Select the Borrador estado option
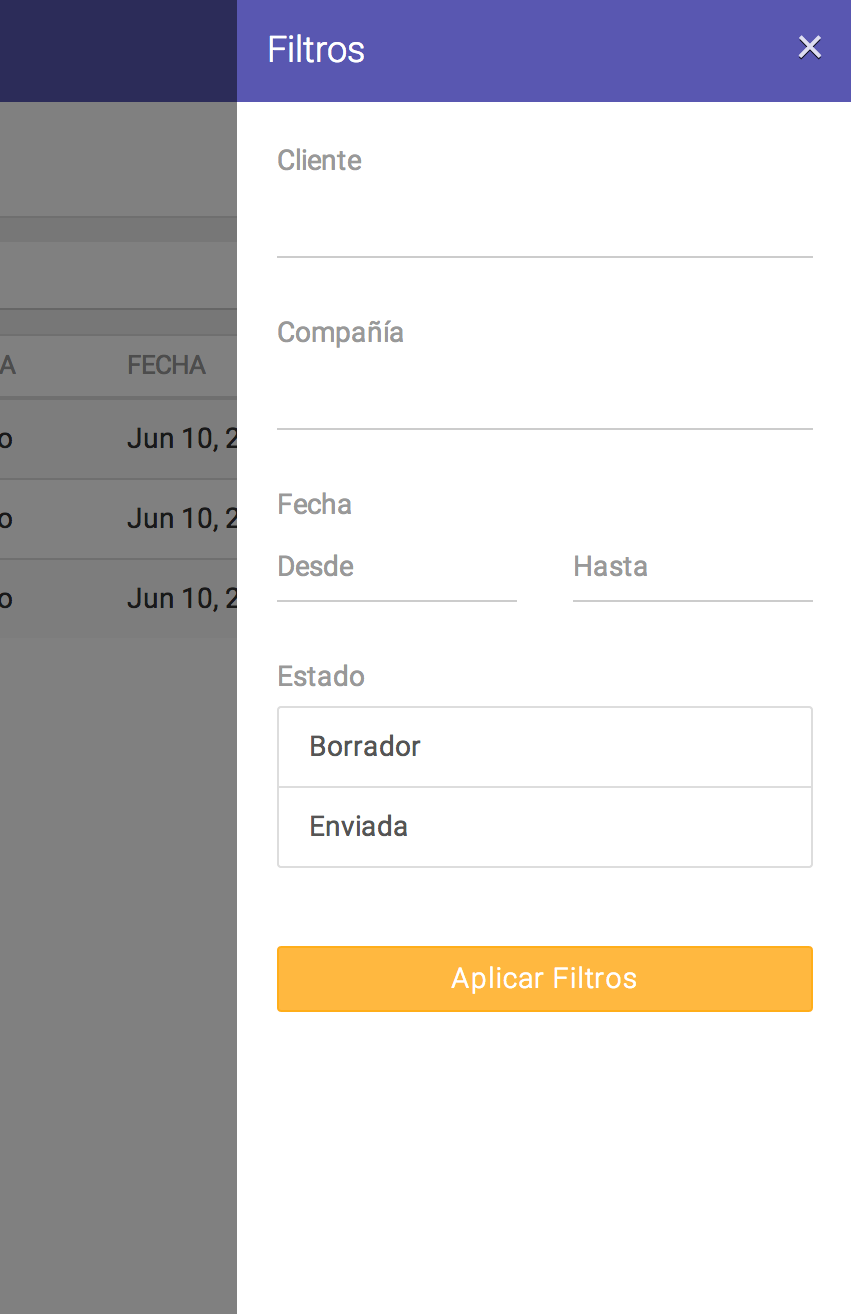 click(544, 746)
